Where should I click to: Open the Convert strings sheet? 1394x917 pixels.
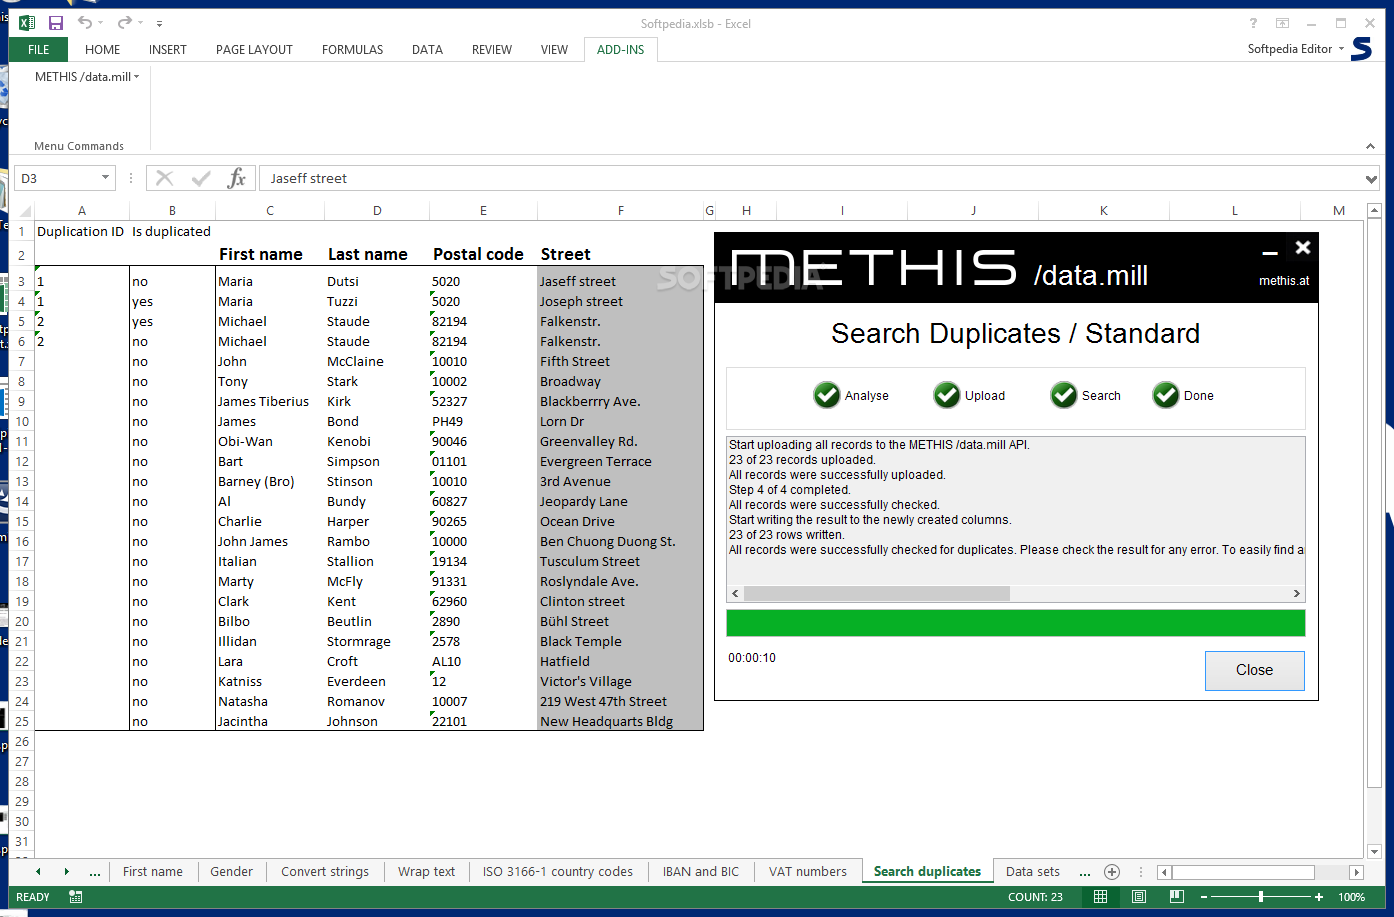pos(325,872)
